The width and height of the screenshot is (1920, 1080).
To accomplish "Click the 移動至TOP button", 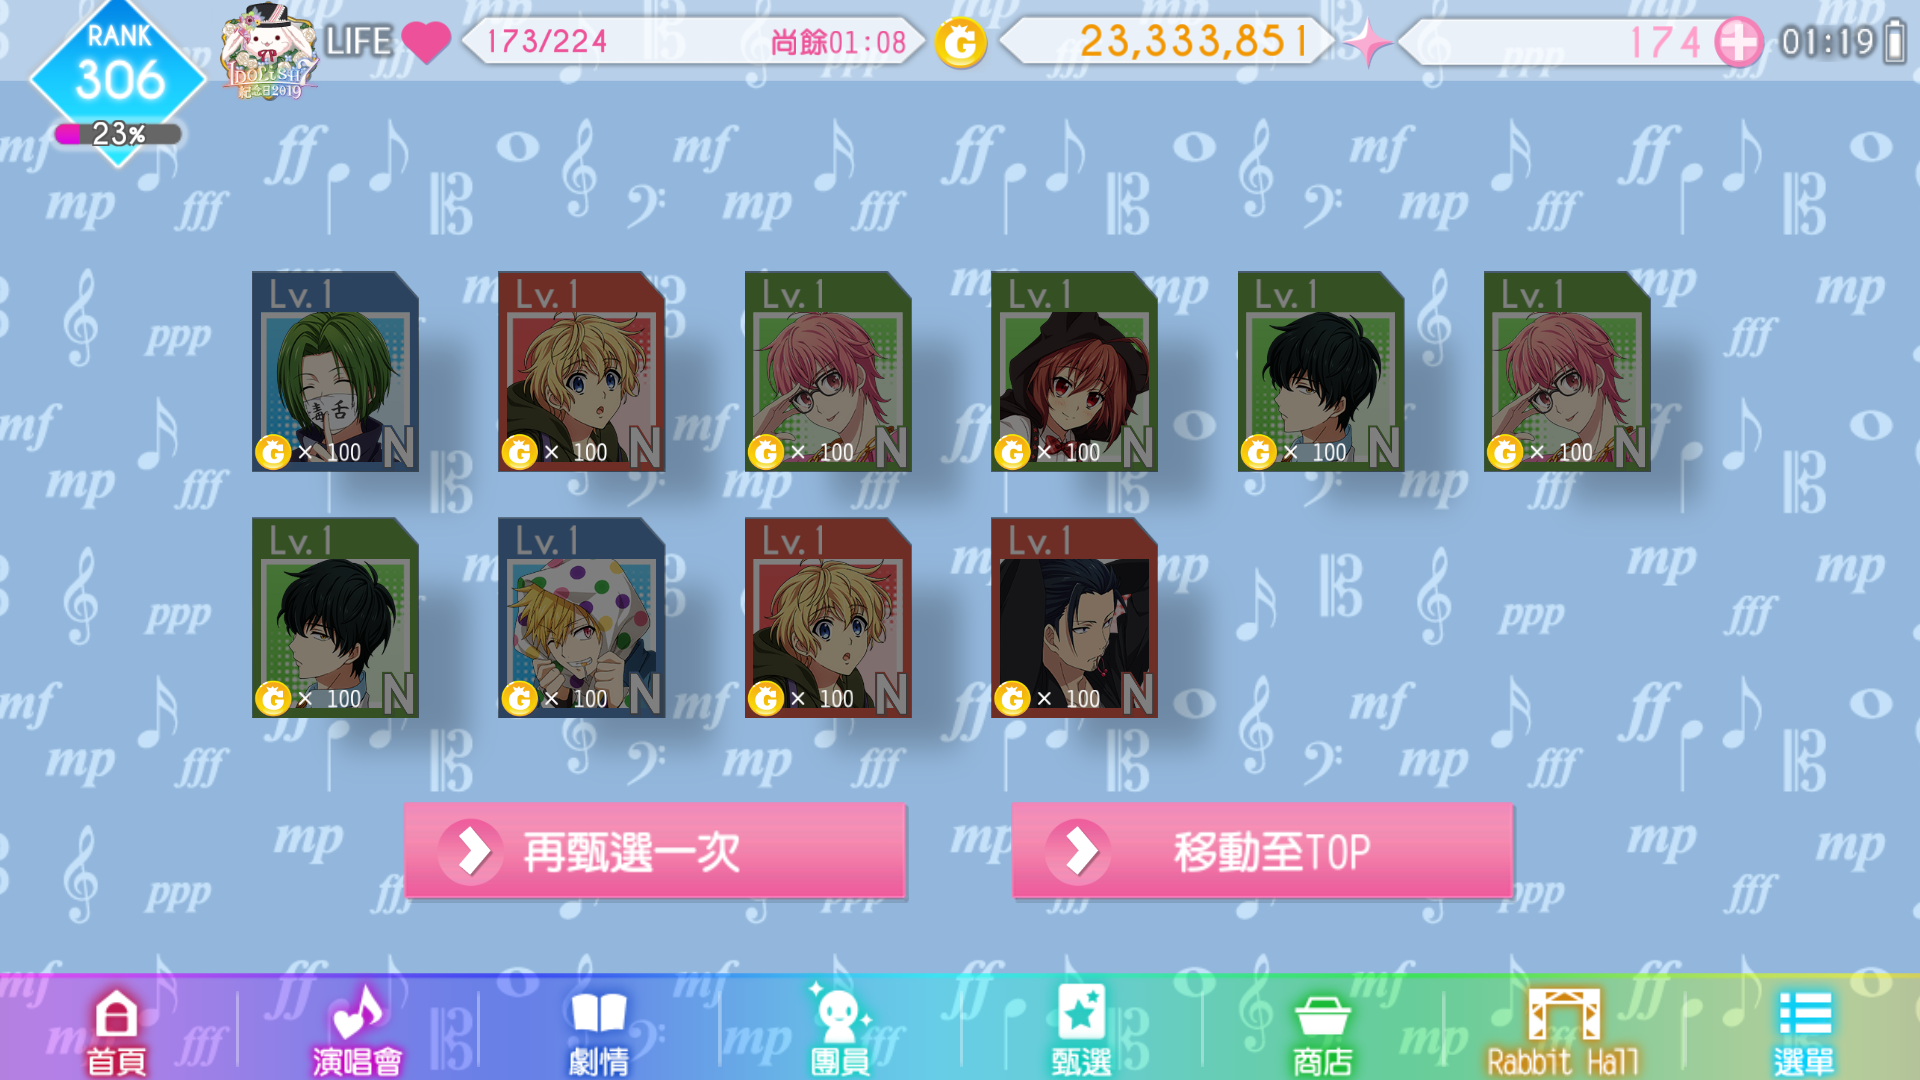I will coord(1262,851).
